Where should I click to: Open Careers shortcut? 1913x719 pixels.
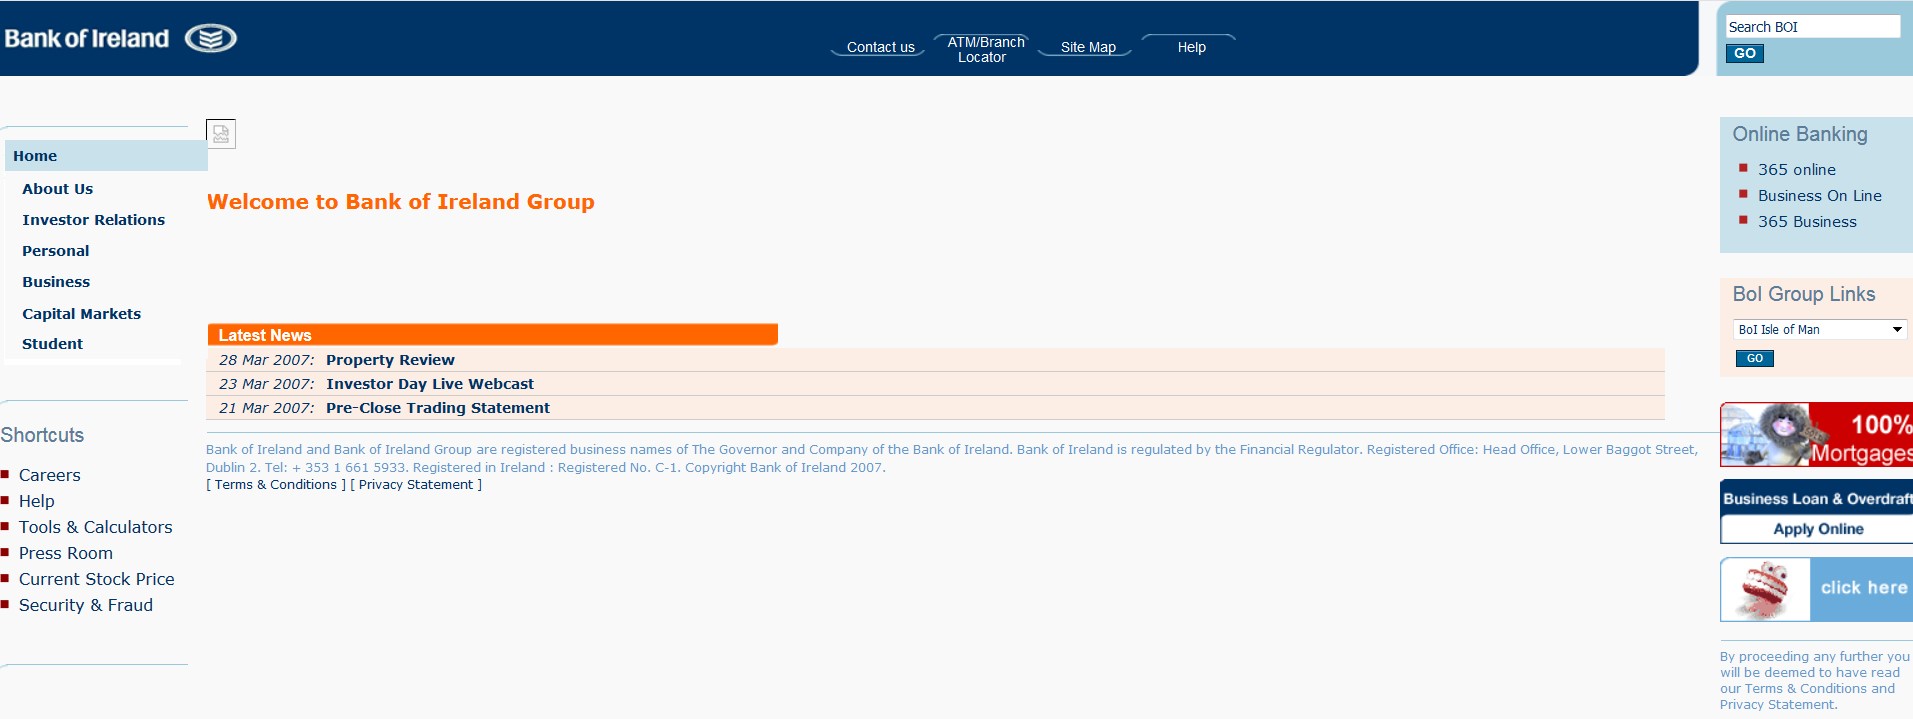(49, 475)
